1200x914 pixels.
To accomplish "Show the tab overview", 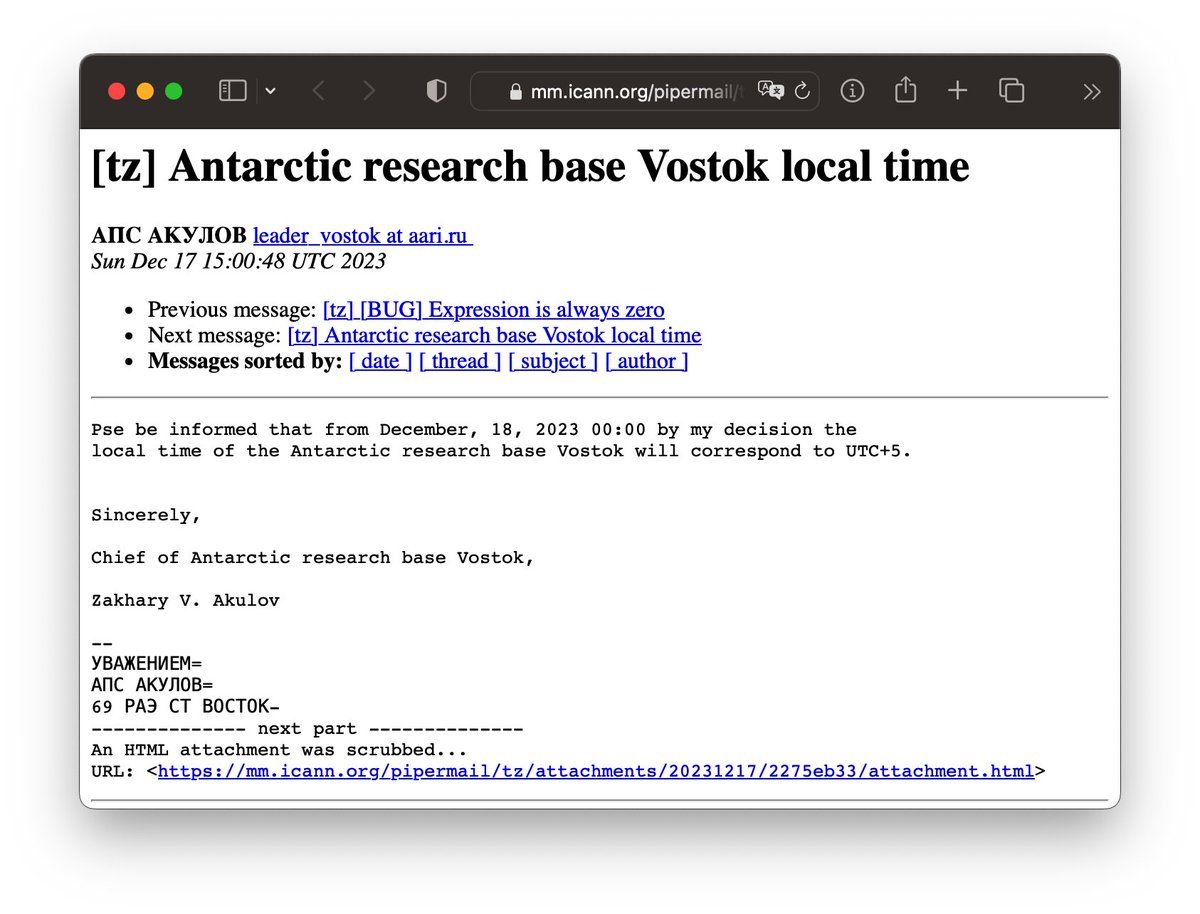I will point(1011,91).
